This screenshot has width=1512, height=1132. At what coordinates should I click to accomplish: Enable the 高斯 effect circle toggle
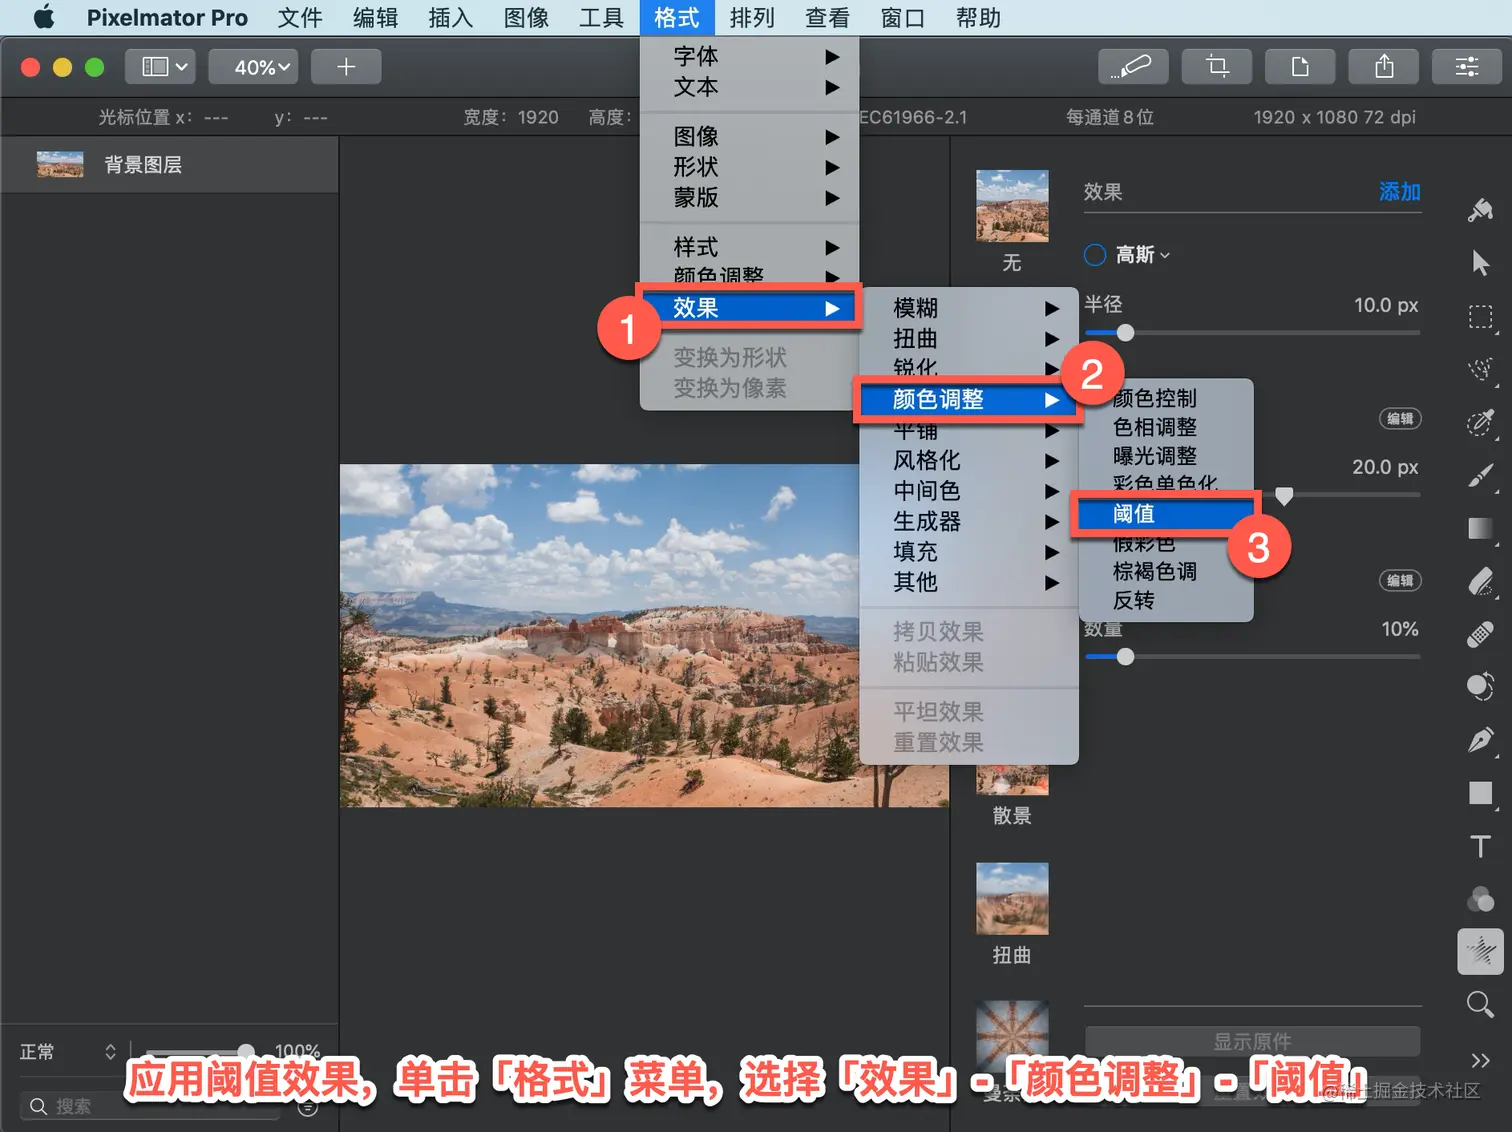1095,255
